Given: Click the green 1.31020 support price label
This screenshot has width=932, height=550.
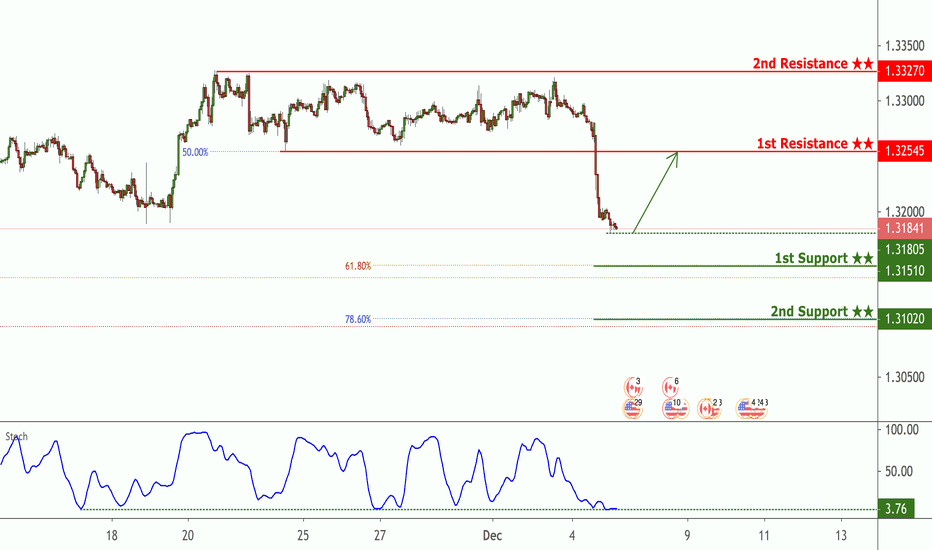Looking at the screenshot, I should click(904, 319).
